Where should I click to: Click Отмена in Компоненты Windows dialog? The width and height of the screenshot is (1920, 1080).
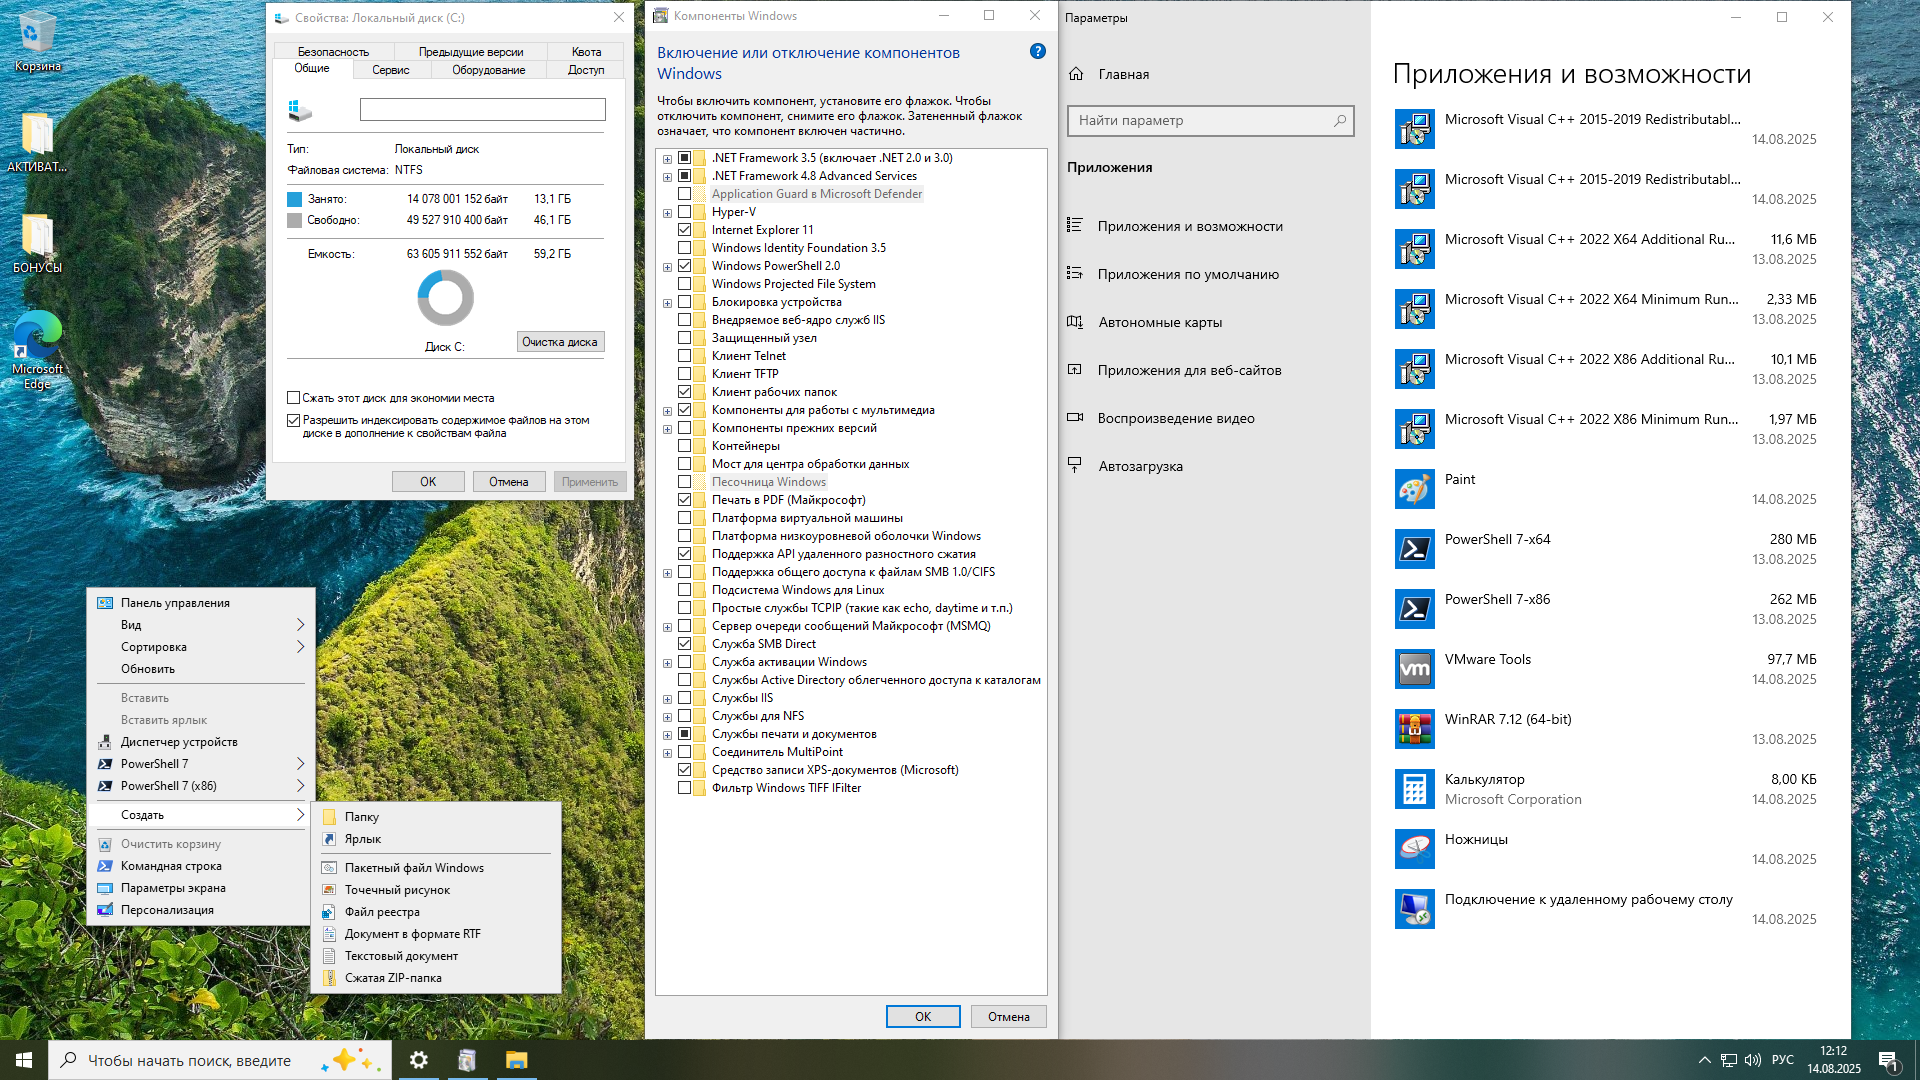[x=1009, y=1017]
